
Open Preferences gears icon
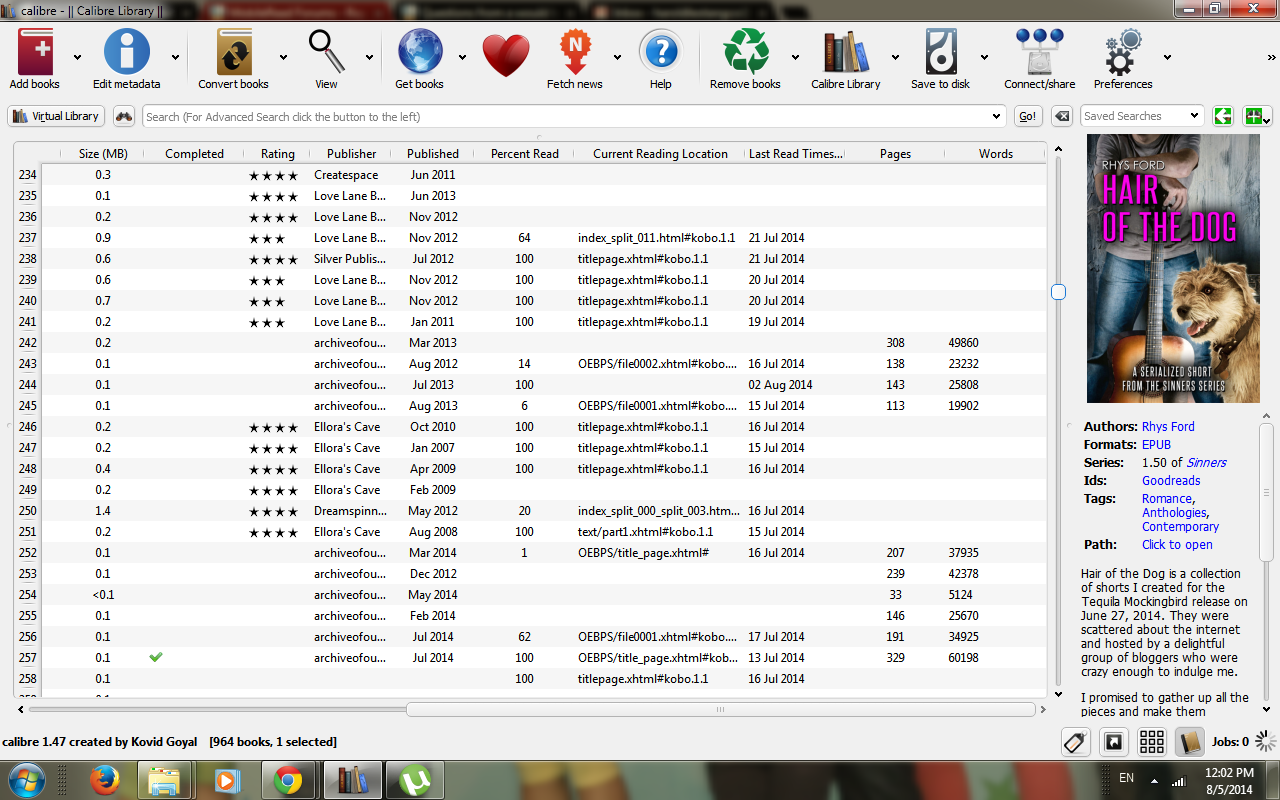point(1123,53)
